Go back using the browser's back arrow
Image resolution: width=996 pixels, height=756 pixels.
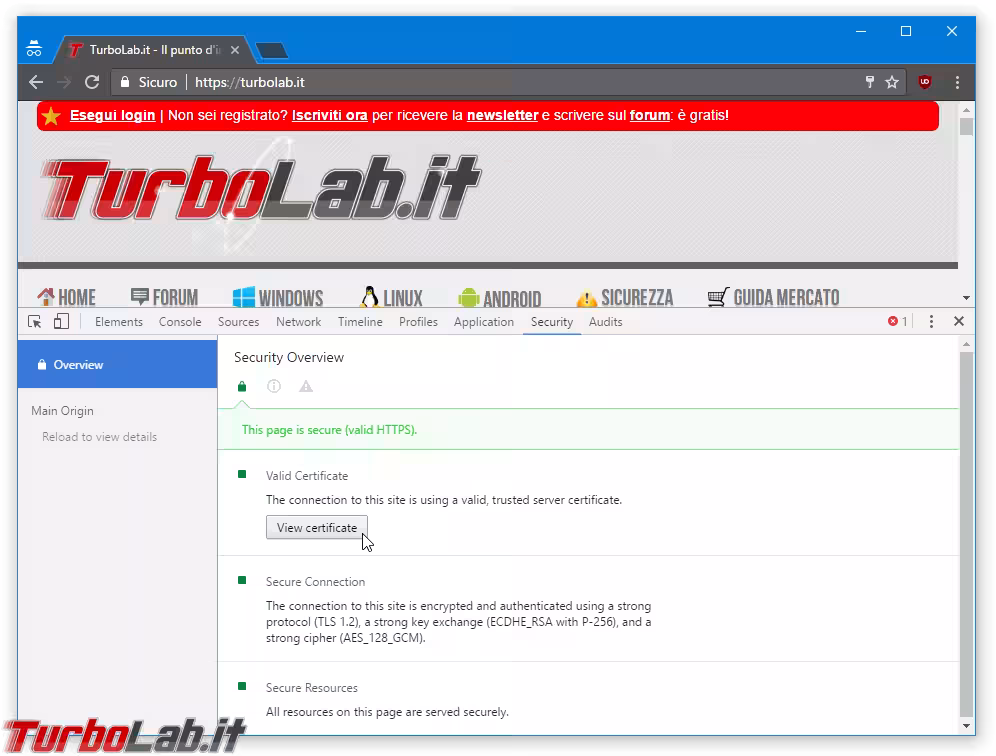pos(36,82)
